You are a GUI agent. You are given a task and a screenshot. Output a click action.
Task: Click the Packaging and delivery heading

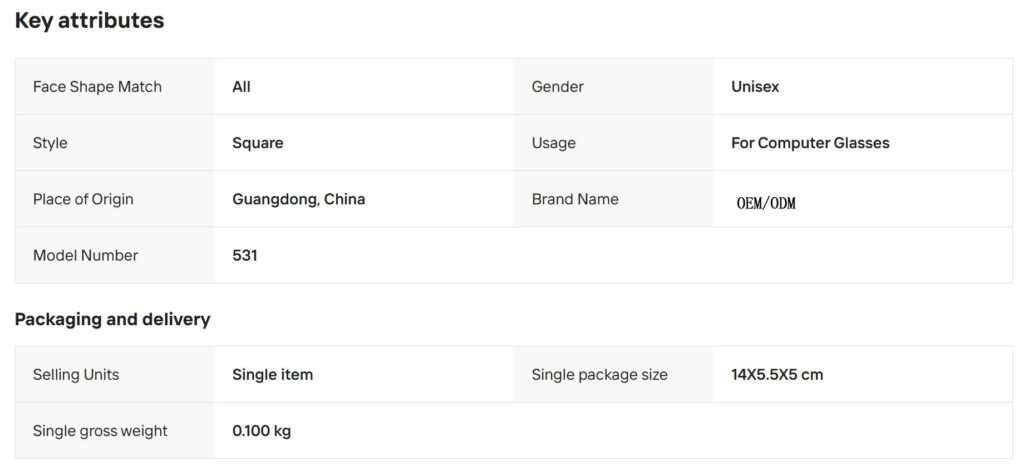click(112, 319)
